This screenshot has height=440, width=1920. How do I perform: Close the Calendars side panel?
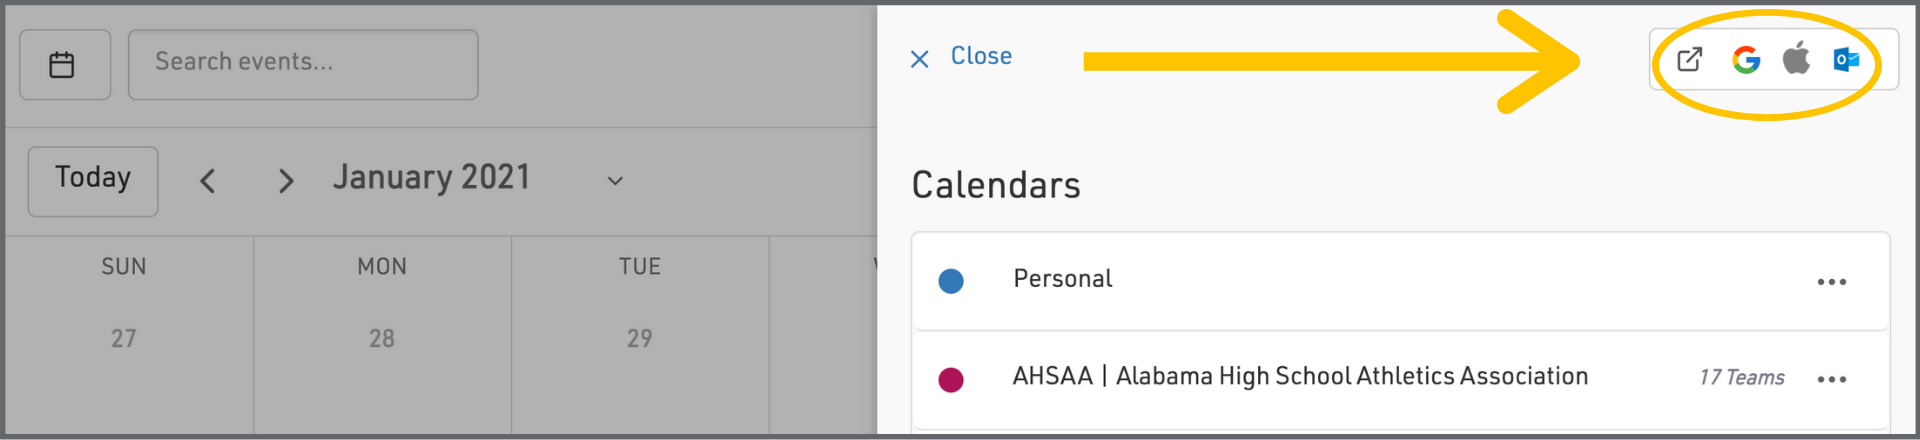pyautogui.click(x=980, y=57)
